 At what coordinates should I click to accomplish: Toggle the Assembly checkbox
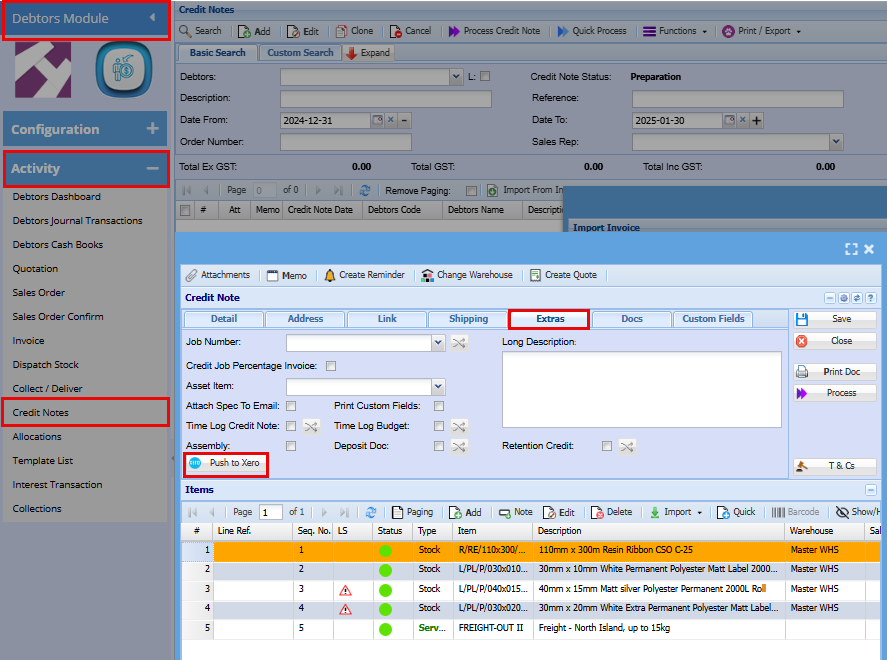click(x=291, y=446)
